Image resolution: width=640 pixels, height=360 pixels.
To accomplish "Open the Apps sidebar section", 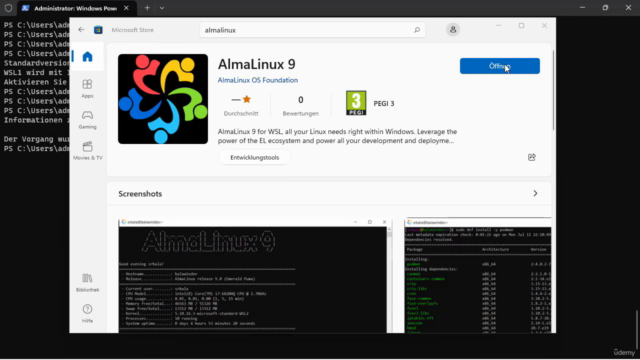I will coord(87,89).
